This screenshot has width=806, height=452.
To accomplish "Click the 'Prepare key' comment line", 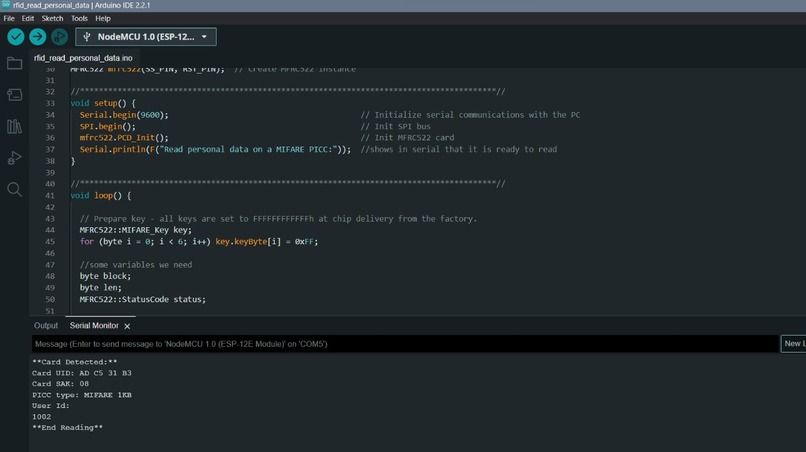I will pyautogui.click(x=278, y=219).
